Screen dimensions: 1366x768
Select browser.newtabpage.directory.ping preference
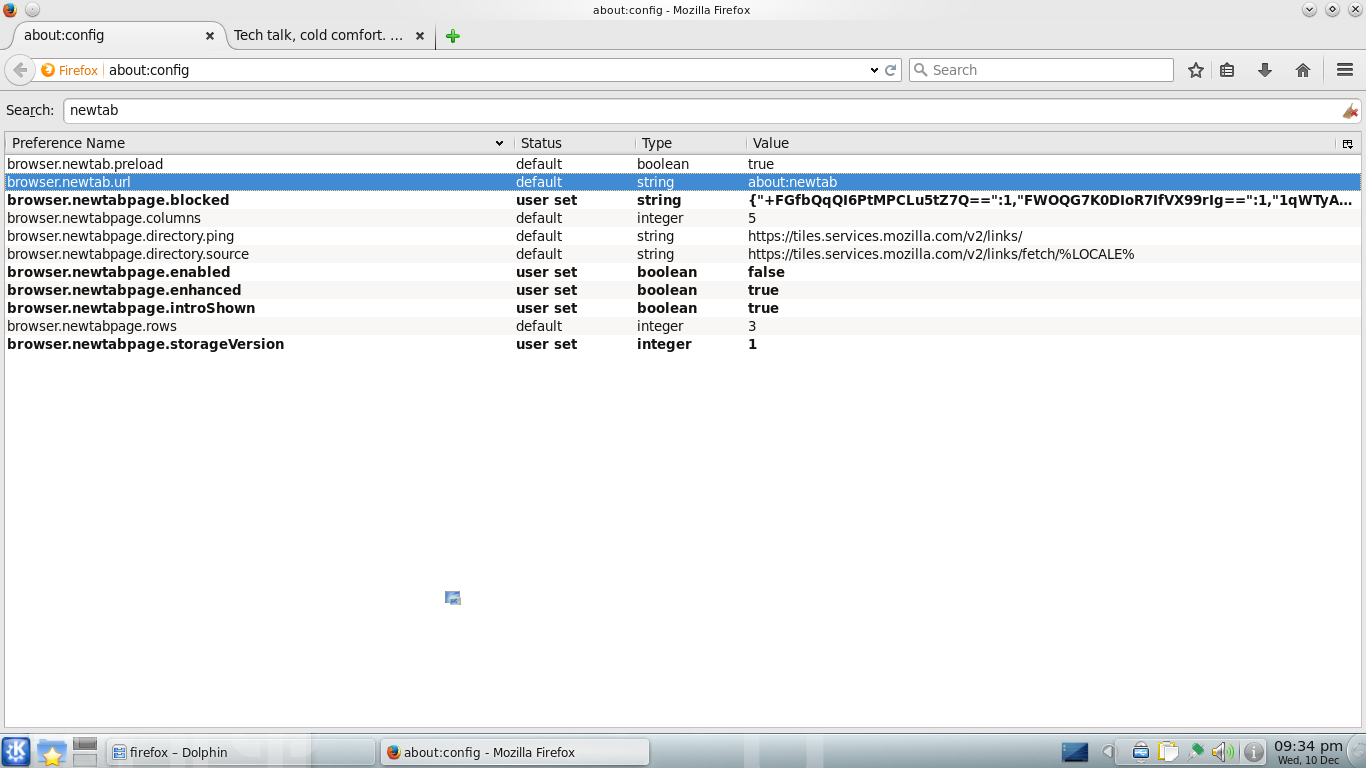pos(683,236)
